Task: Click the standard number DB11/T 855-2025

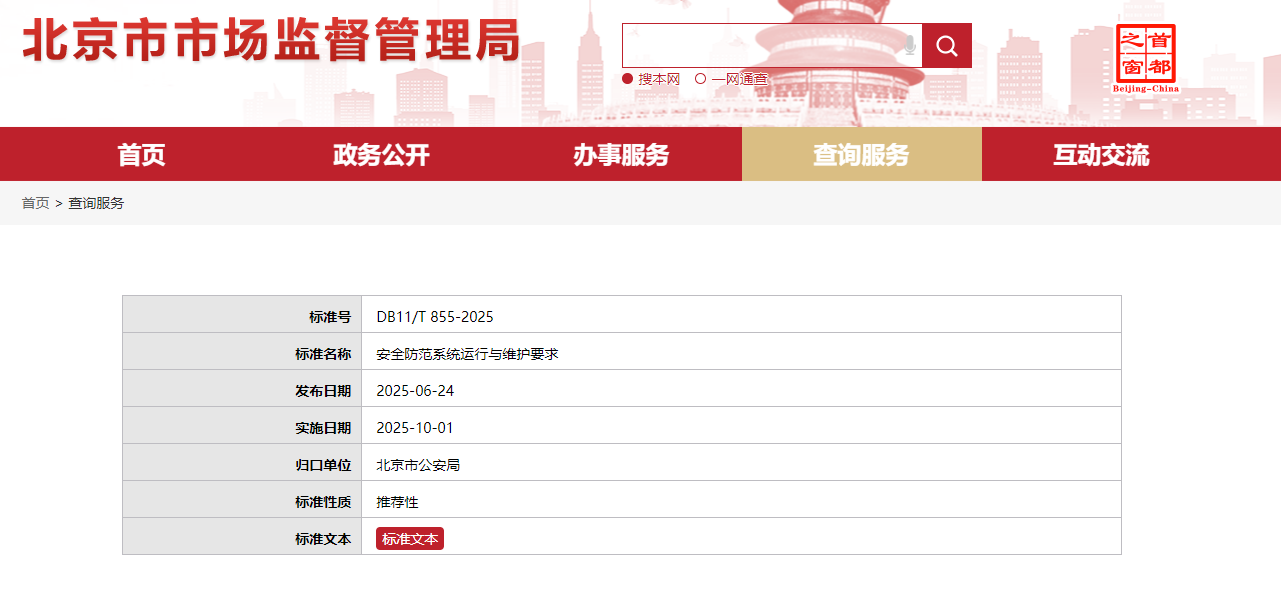Action: 435,317
